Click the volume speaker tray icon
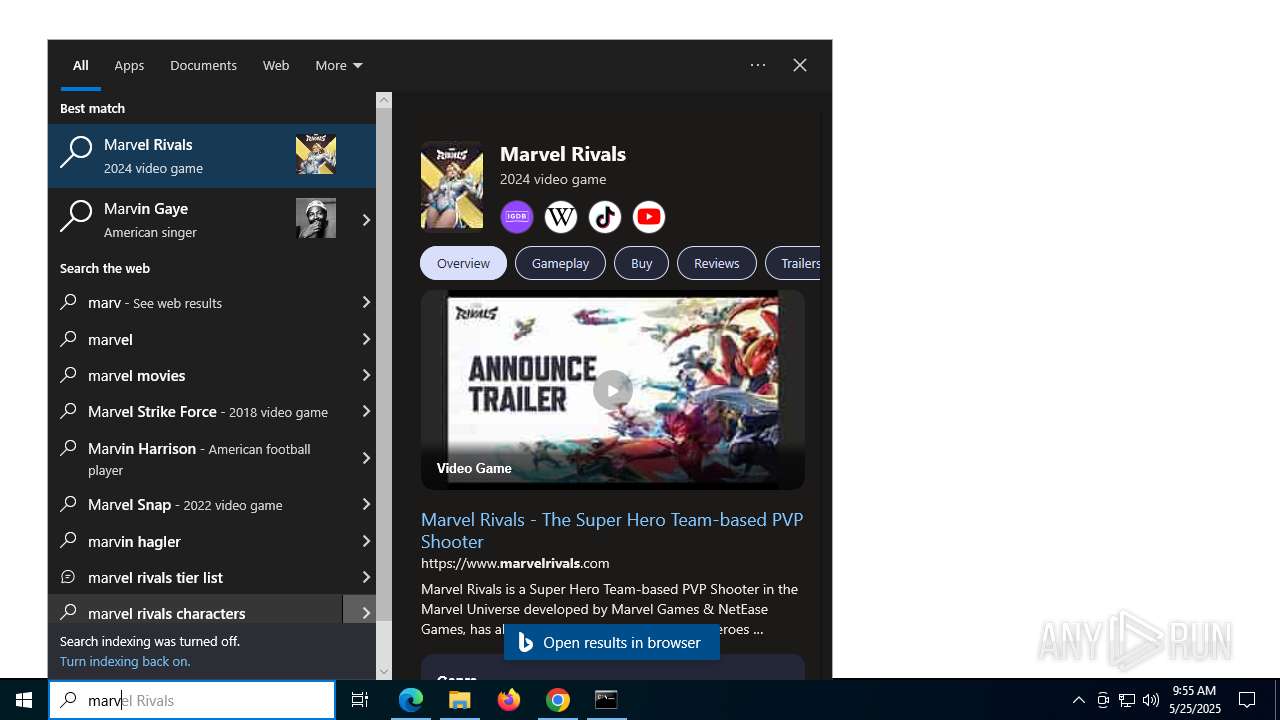The image size is (1280, 720). click(1151, 700)
